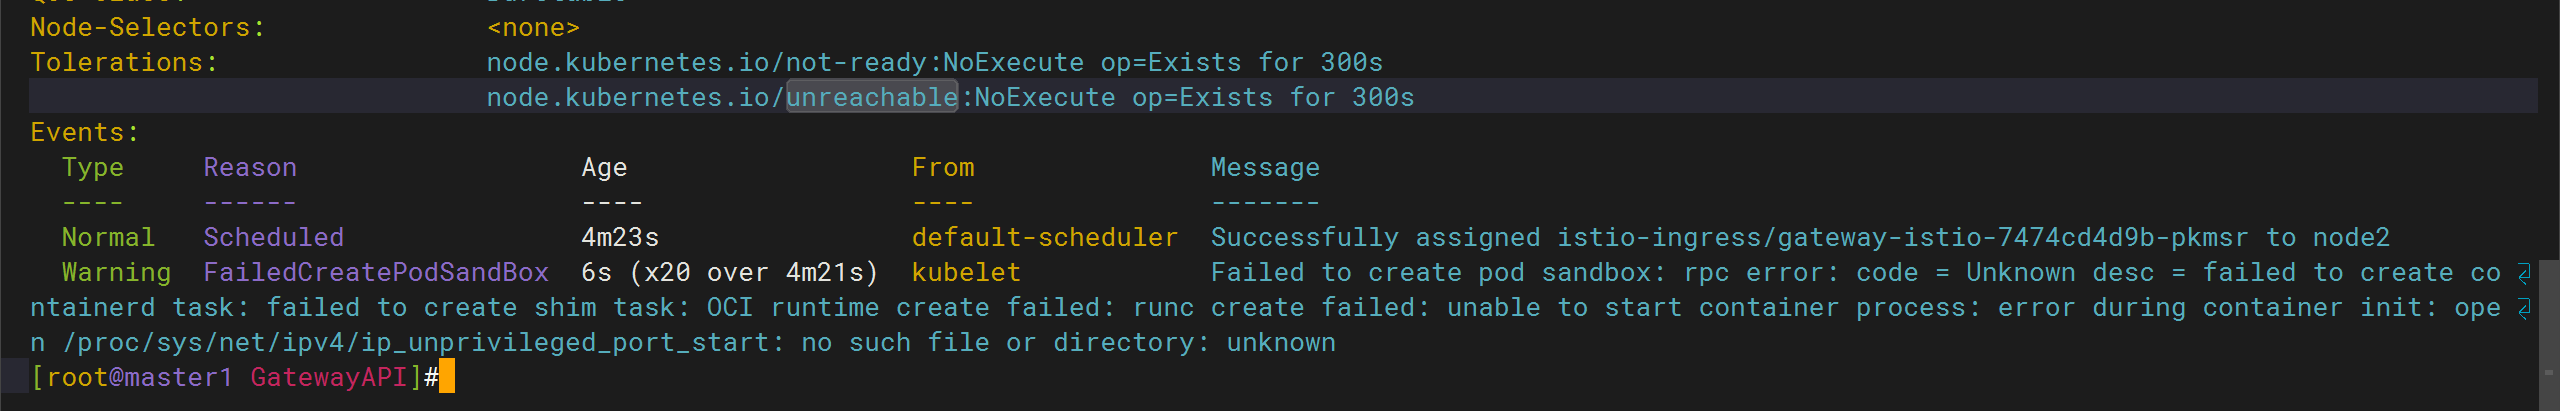The image size is (2560, 411).
Task: Click the Message column header
Action: tap(1265, 168)
